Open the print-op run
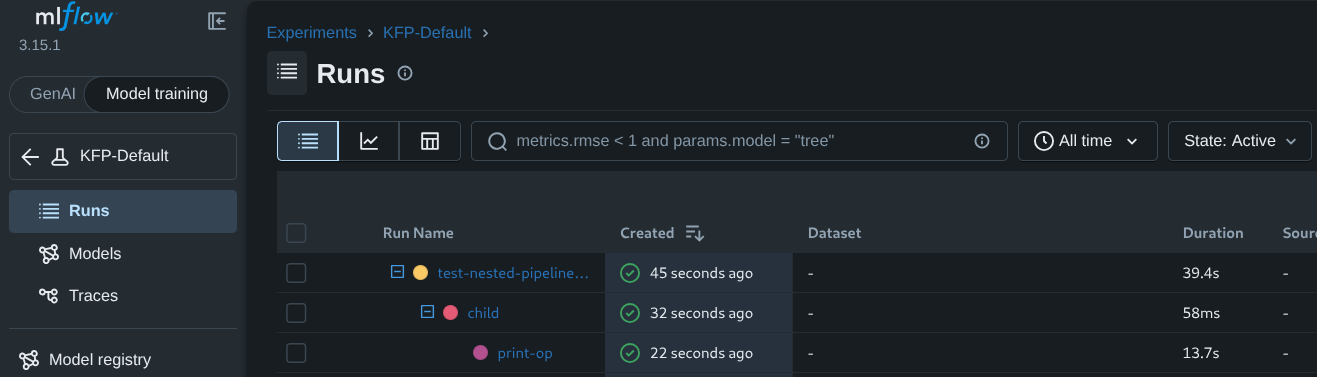The width and height of the screenshot is (1317, 377). [525, 353]
